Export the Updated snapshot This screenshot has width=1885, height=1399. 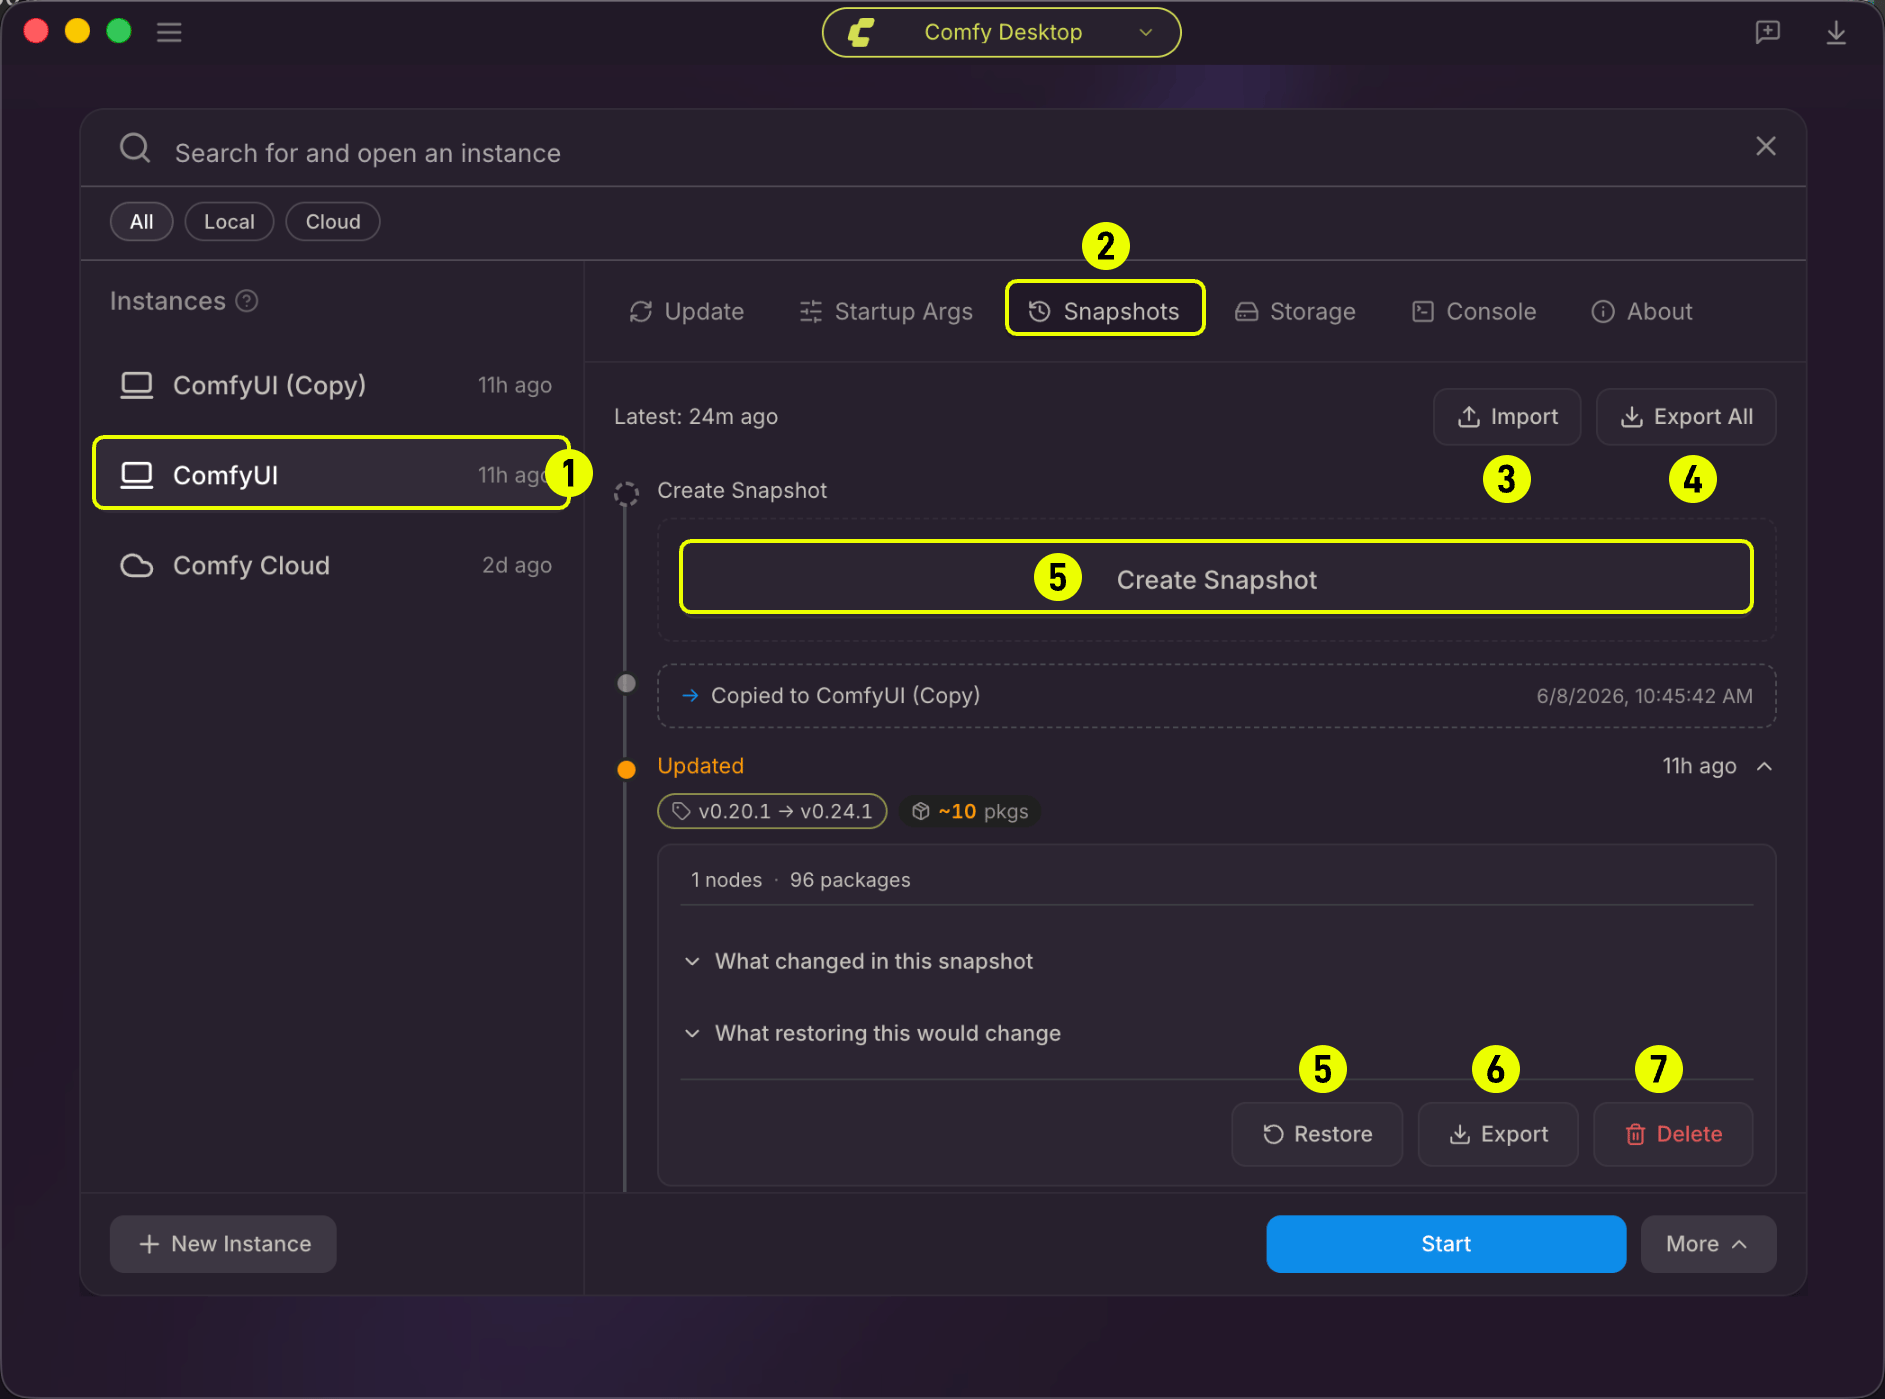coord(1498,1134)
